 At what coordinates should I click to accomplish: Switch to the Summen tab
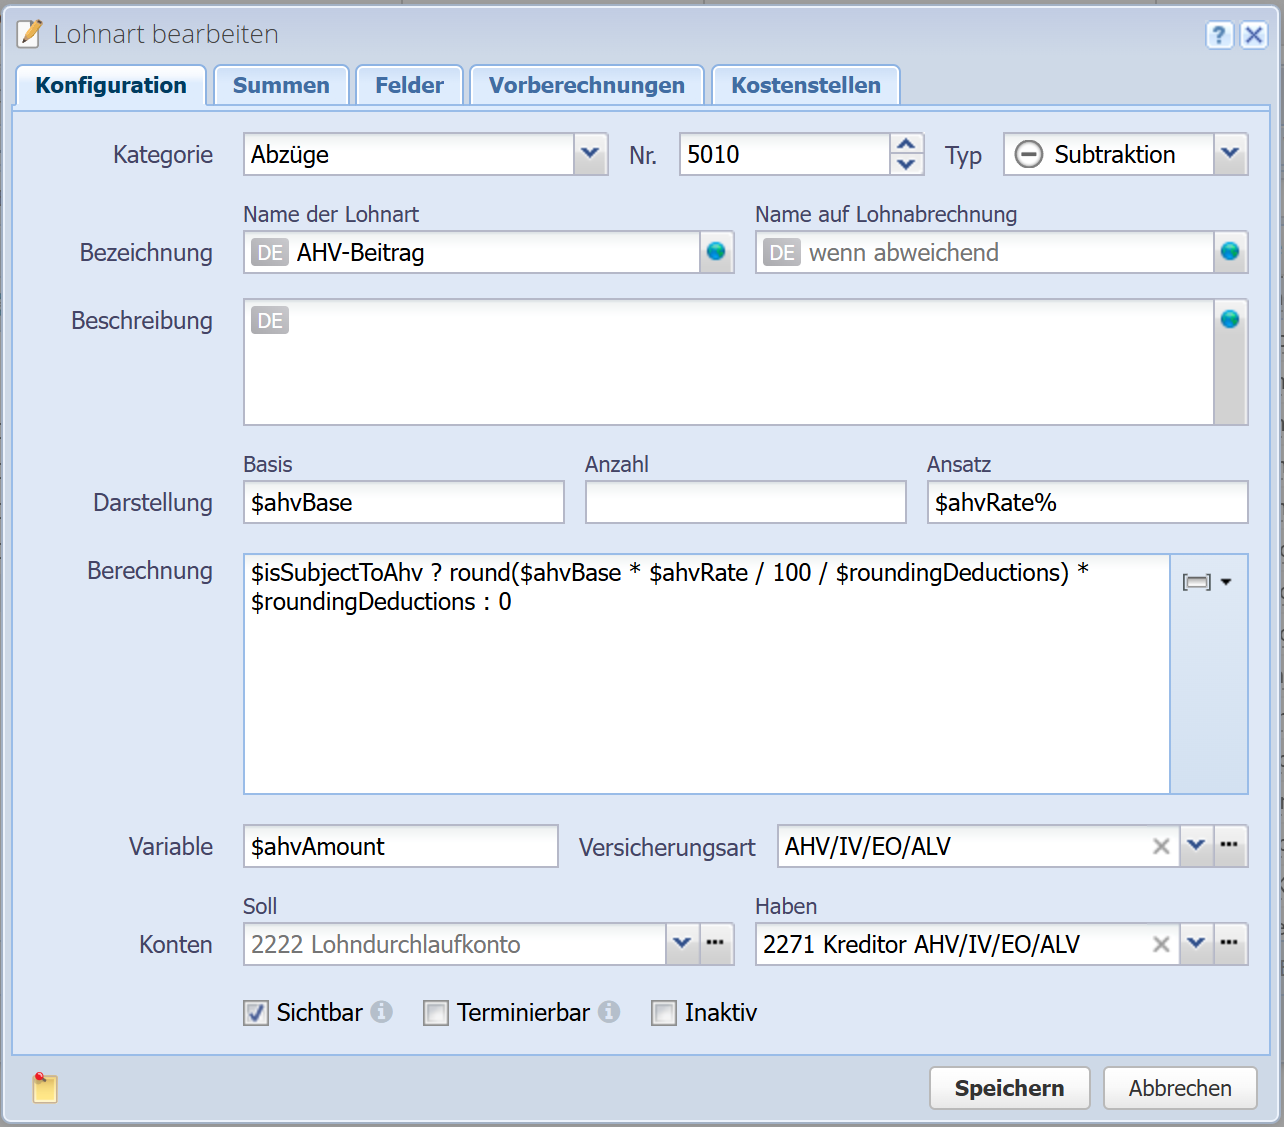click(x=281, y=86)
